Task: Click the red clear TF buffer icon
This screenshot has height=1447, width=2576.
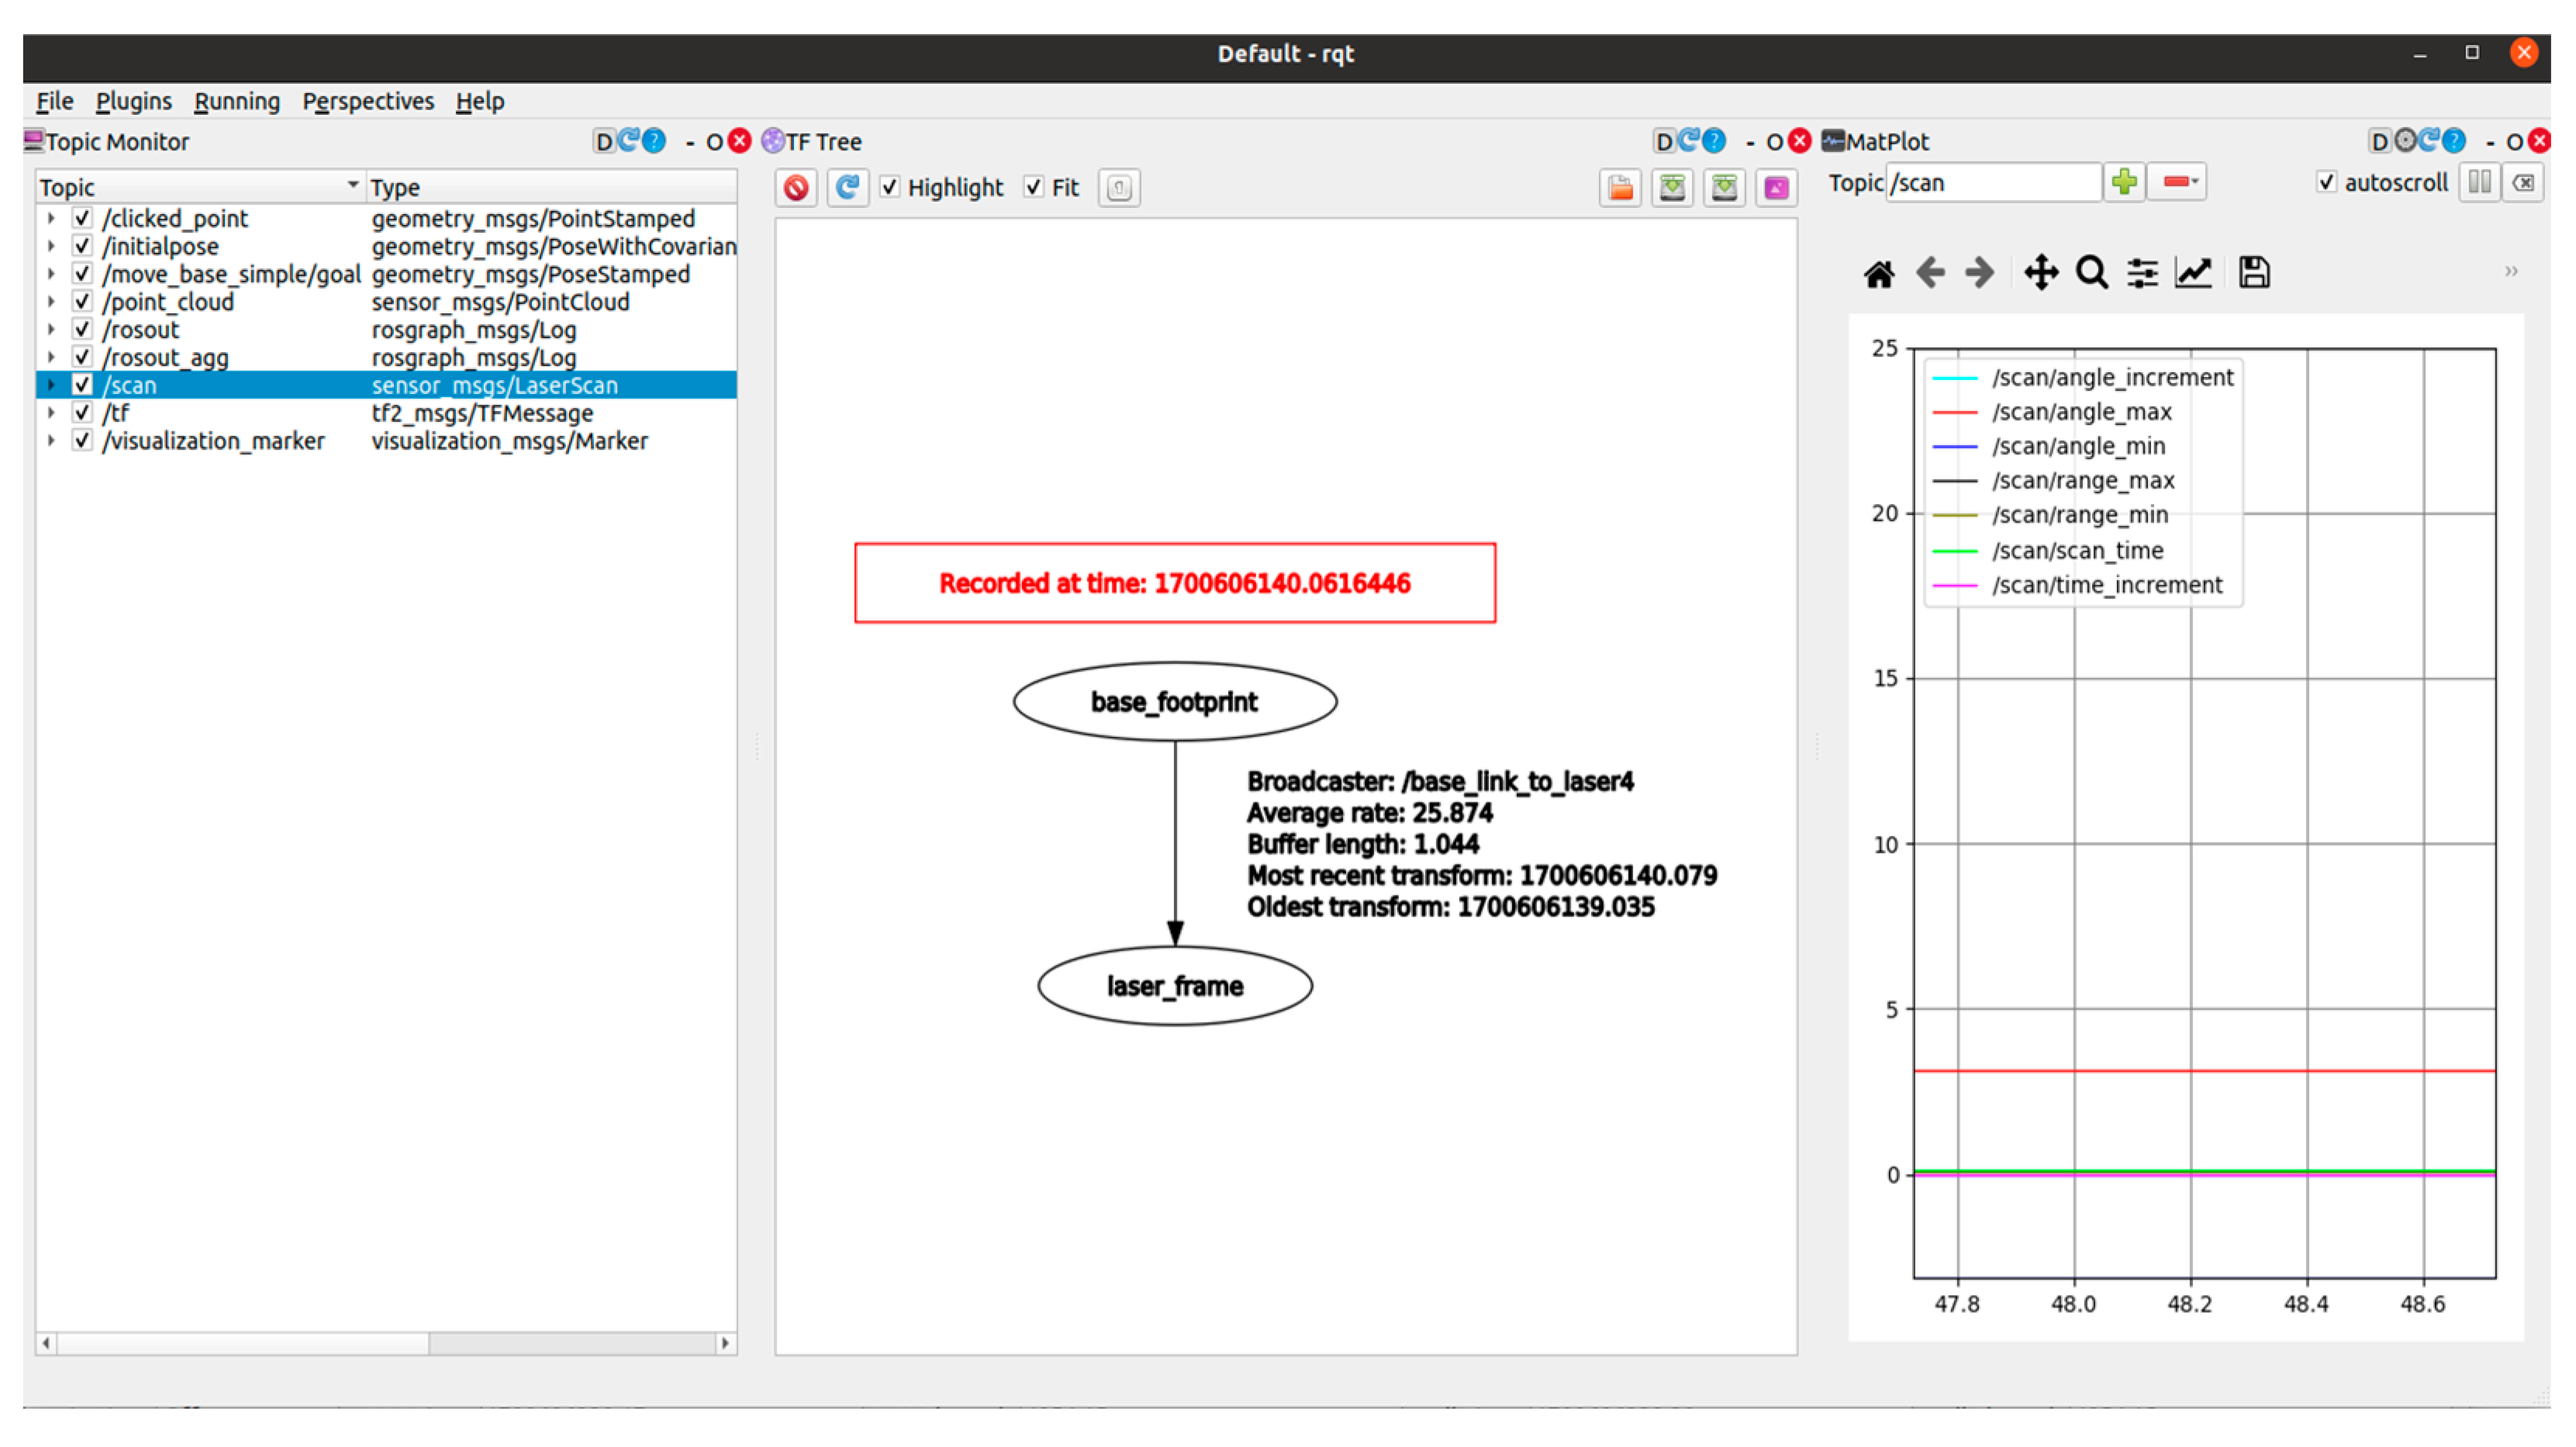Action: pyautogui.click(x=796, y=187)
